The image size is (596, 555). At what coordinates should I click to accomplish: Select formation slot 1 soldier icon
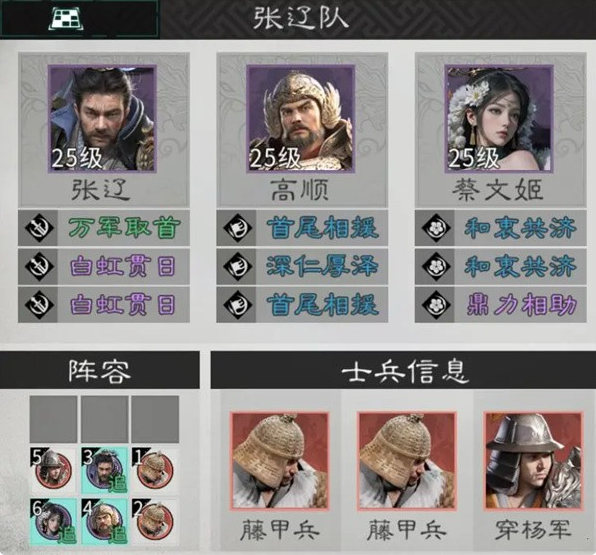click(155, 470)
